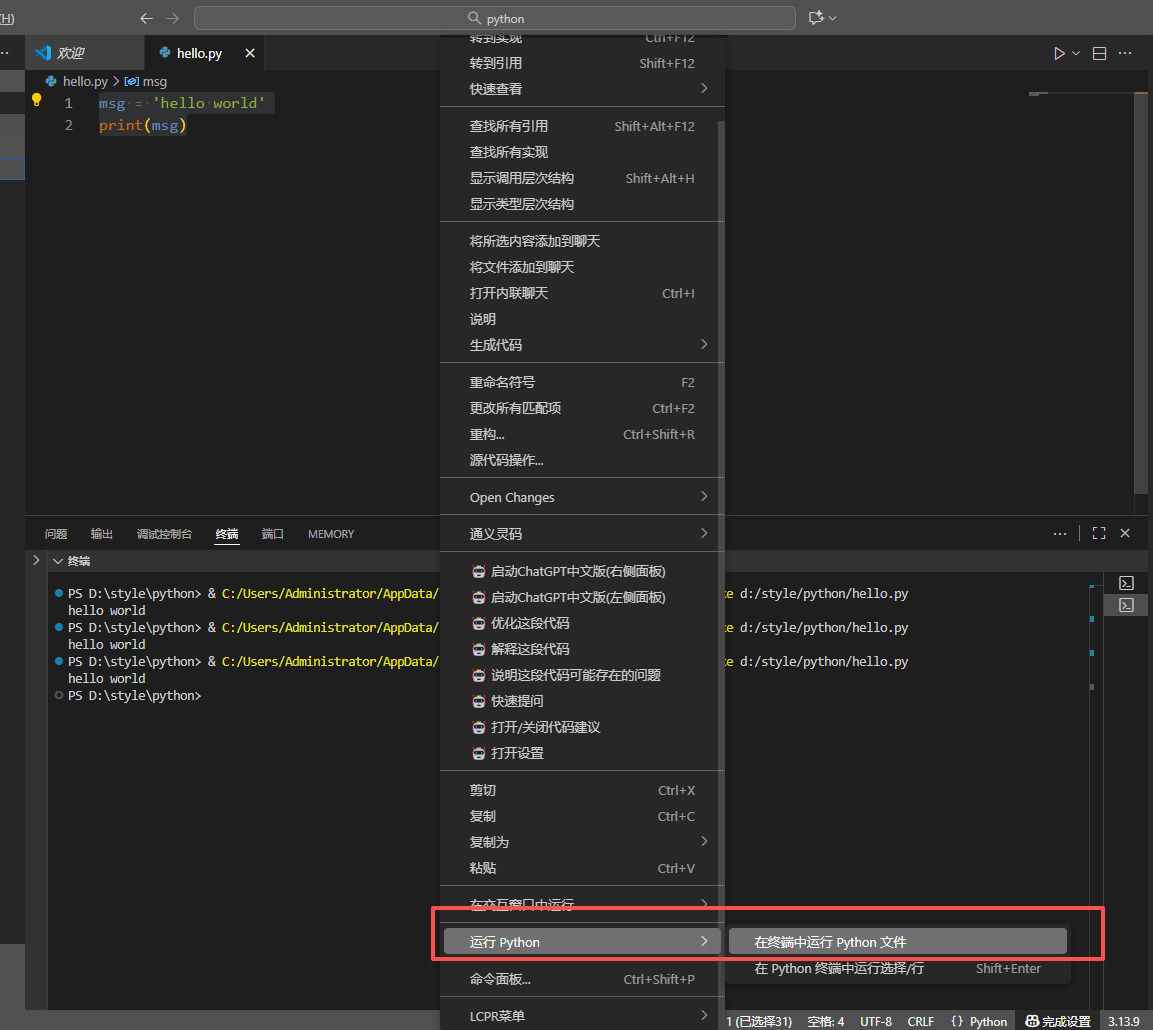Choose 转到引用 from the context menu
The height and width of the screenshot is (1030, 1153).
(x=582, y=63)
